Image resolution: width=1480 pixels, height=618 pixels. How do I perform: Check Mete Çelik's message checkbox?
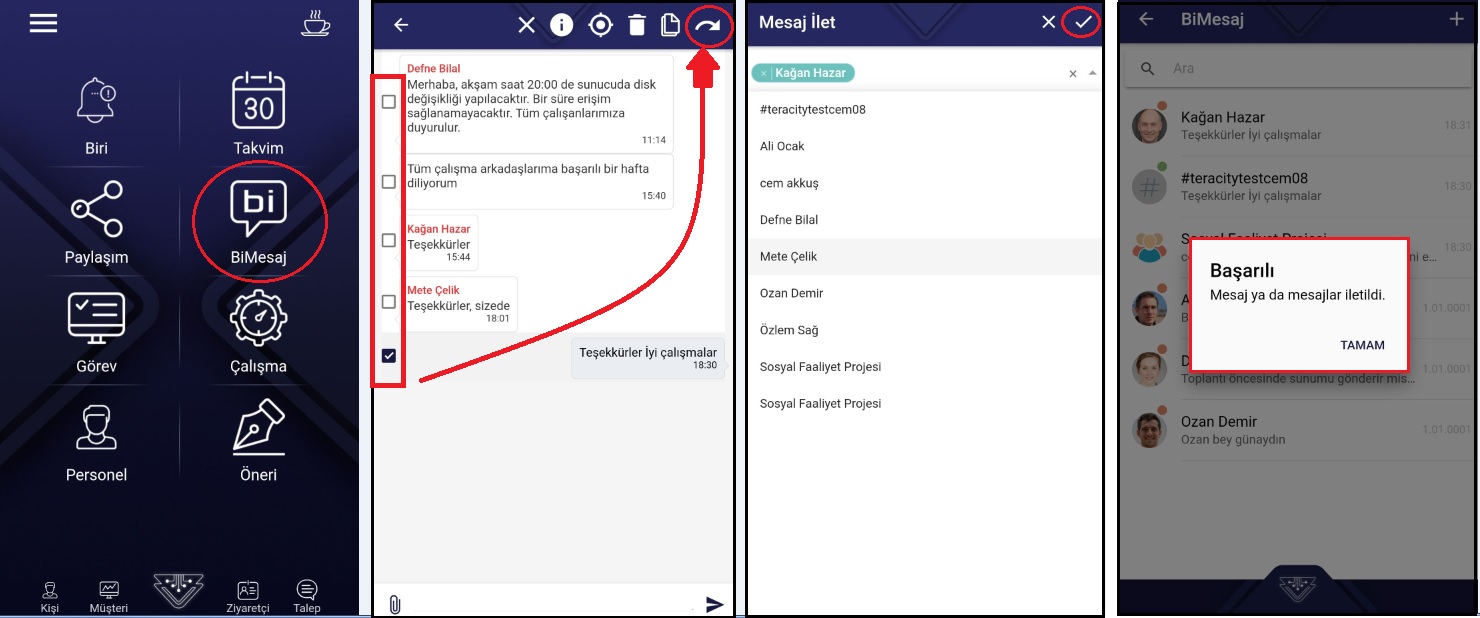[x=389, y=301]
